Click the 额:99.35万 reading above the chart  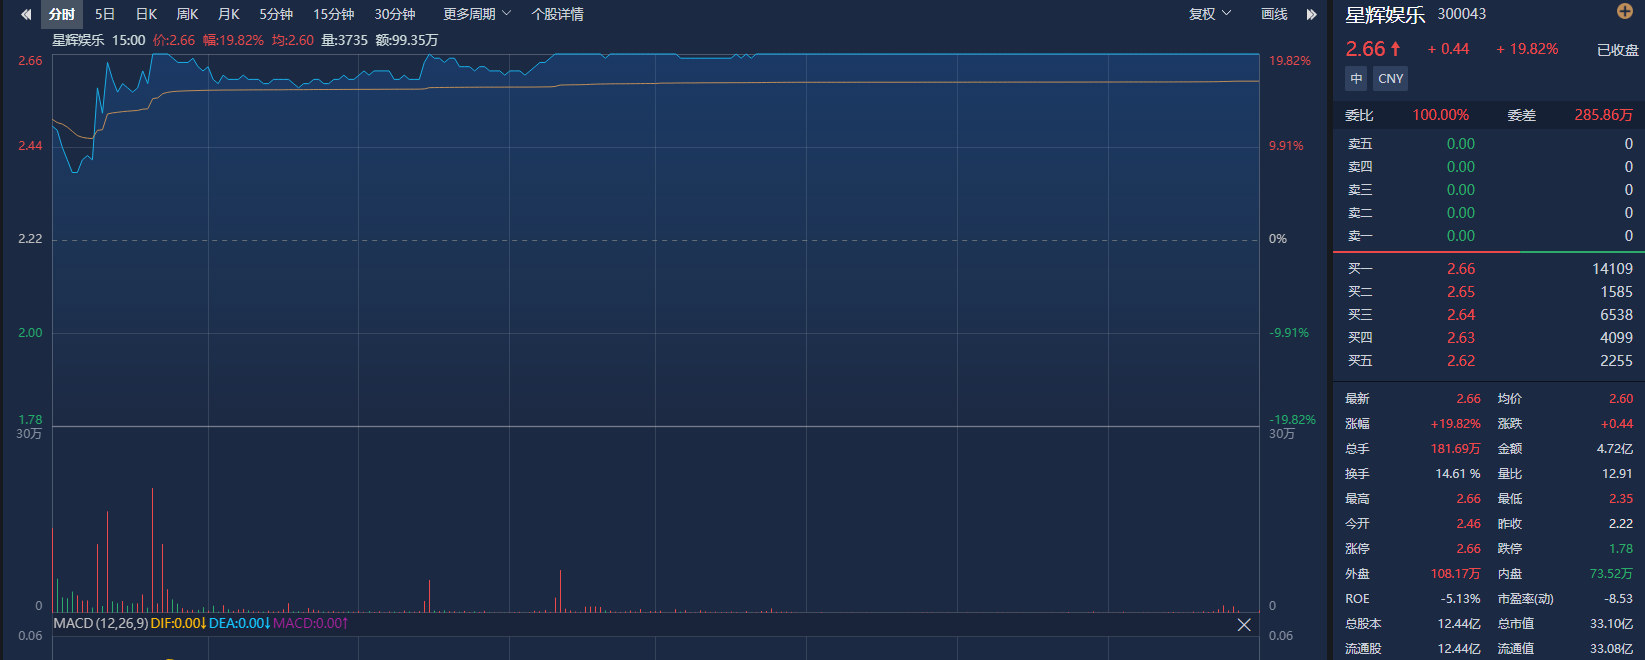point(406,40)
